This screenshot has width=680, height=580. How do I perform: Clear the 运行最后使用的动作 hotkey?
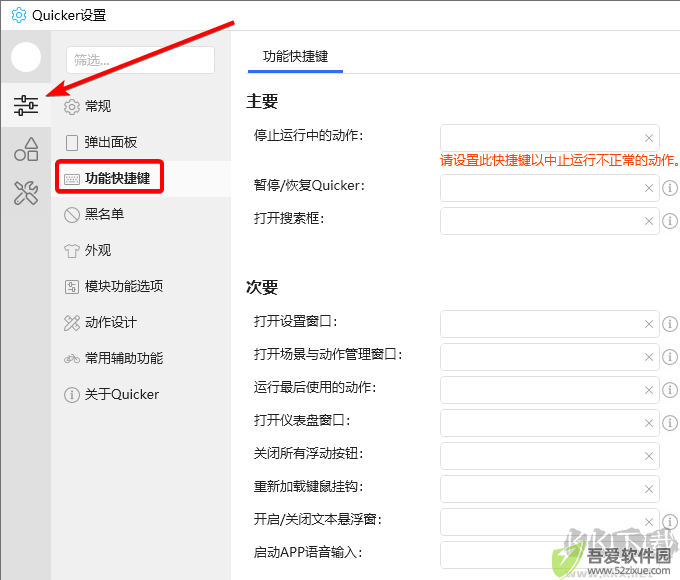[x=649, y=390]
